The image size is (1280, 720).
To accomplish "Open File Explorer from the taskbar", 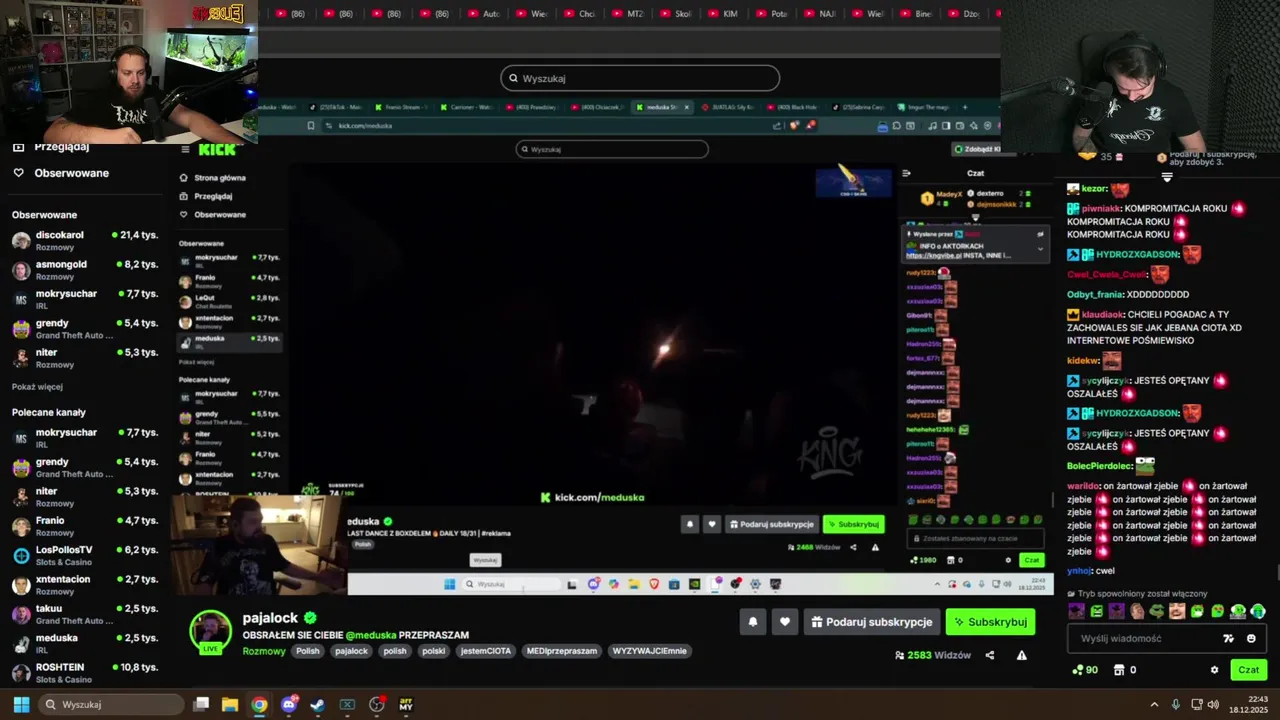I will coord(230,704).
